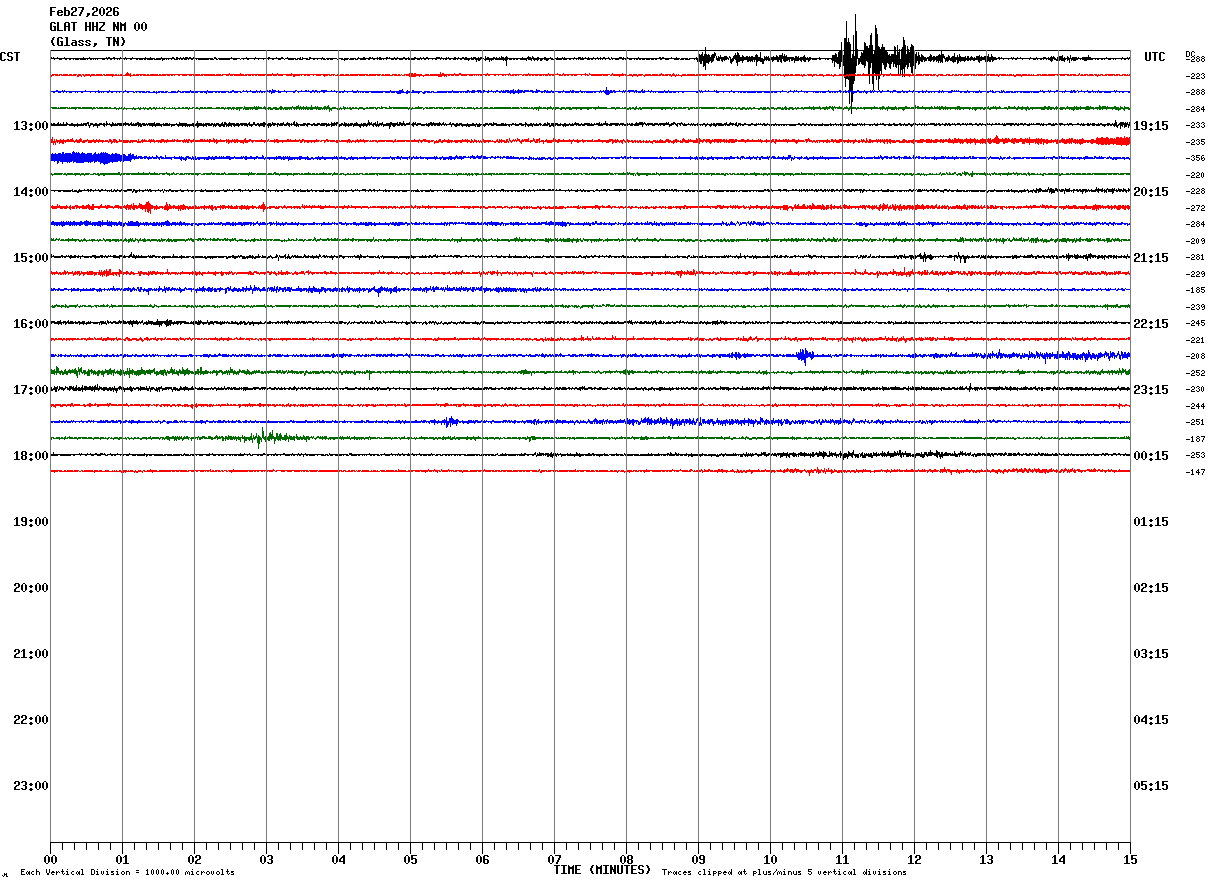This screenshot has height=886, width=1210.
Task: Click the 04:15 UTC row label
Action: 1151,719
